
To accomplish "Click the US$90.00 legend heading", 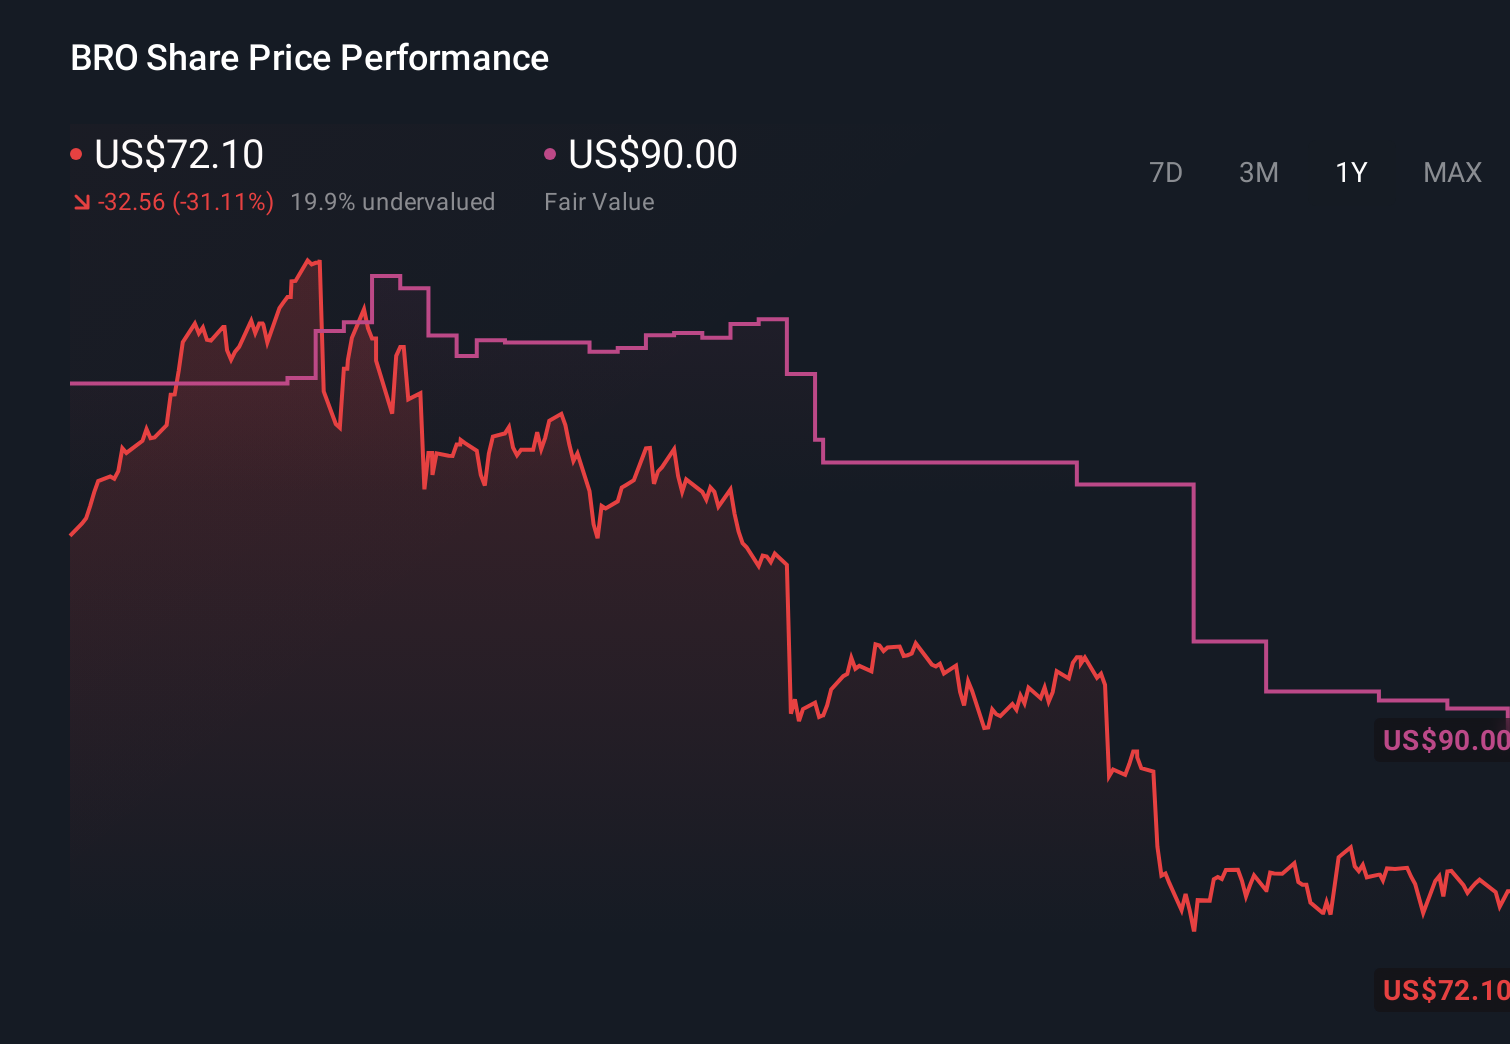I will click(651, 155).
